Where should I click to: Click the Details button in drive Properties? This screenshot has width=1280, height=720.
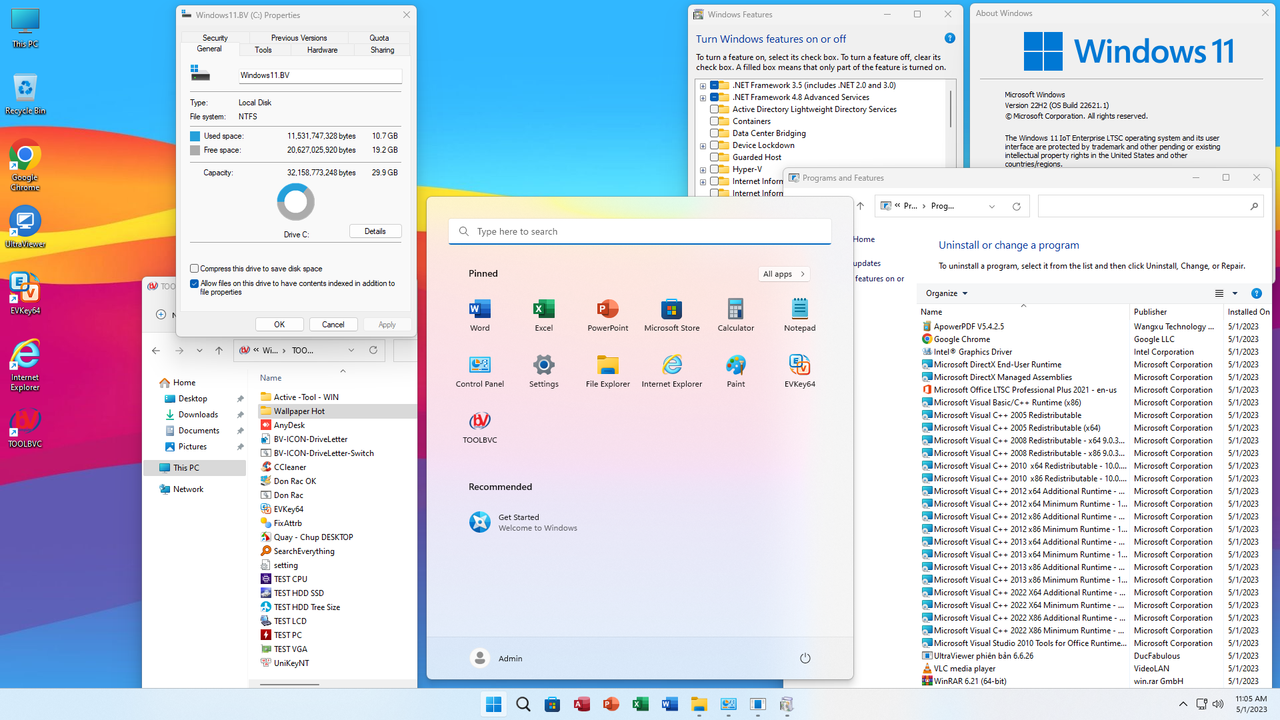tap(375, 231)
